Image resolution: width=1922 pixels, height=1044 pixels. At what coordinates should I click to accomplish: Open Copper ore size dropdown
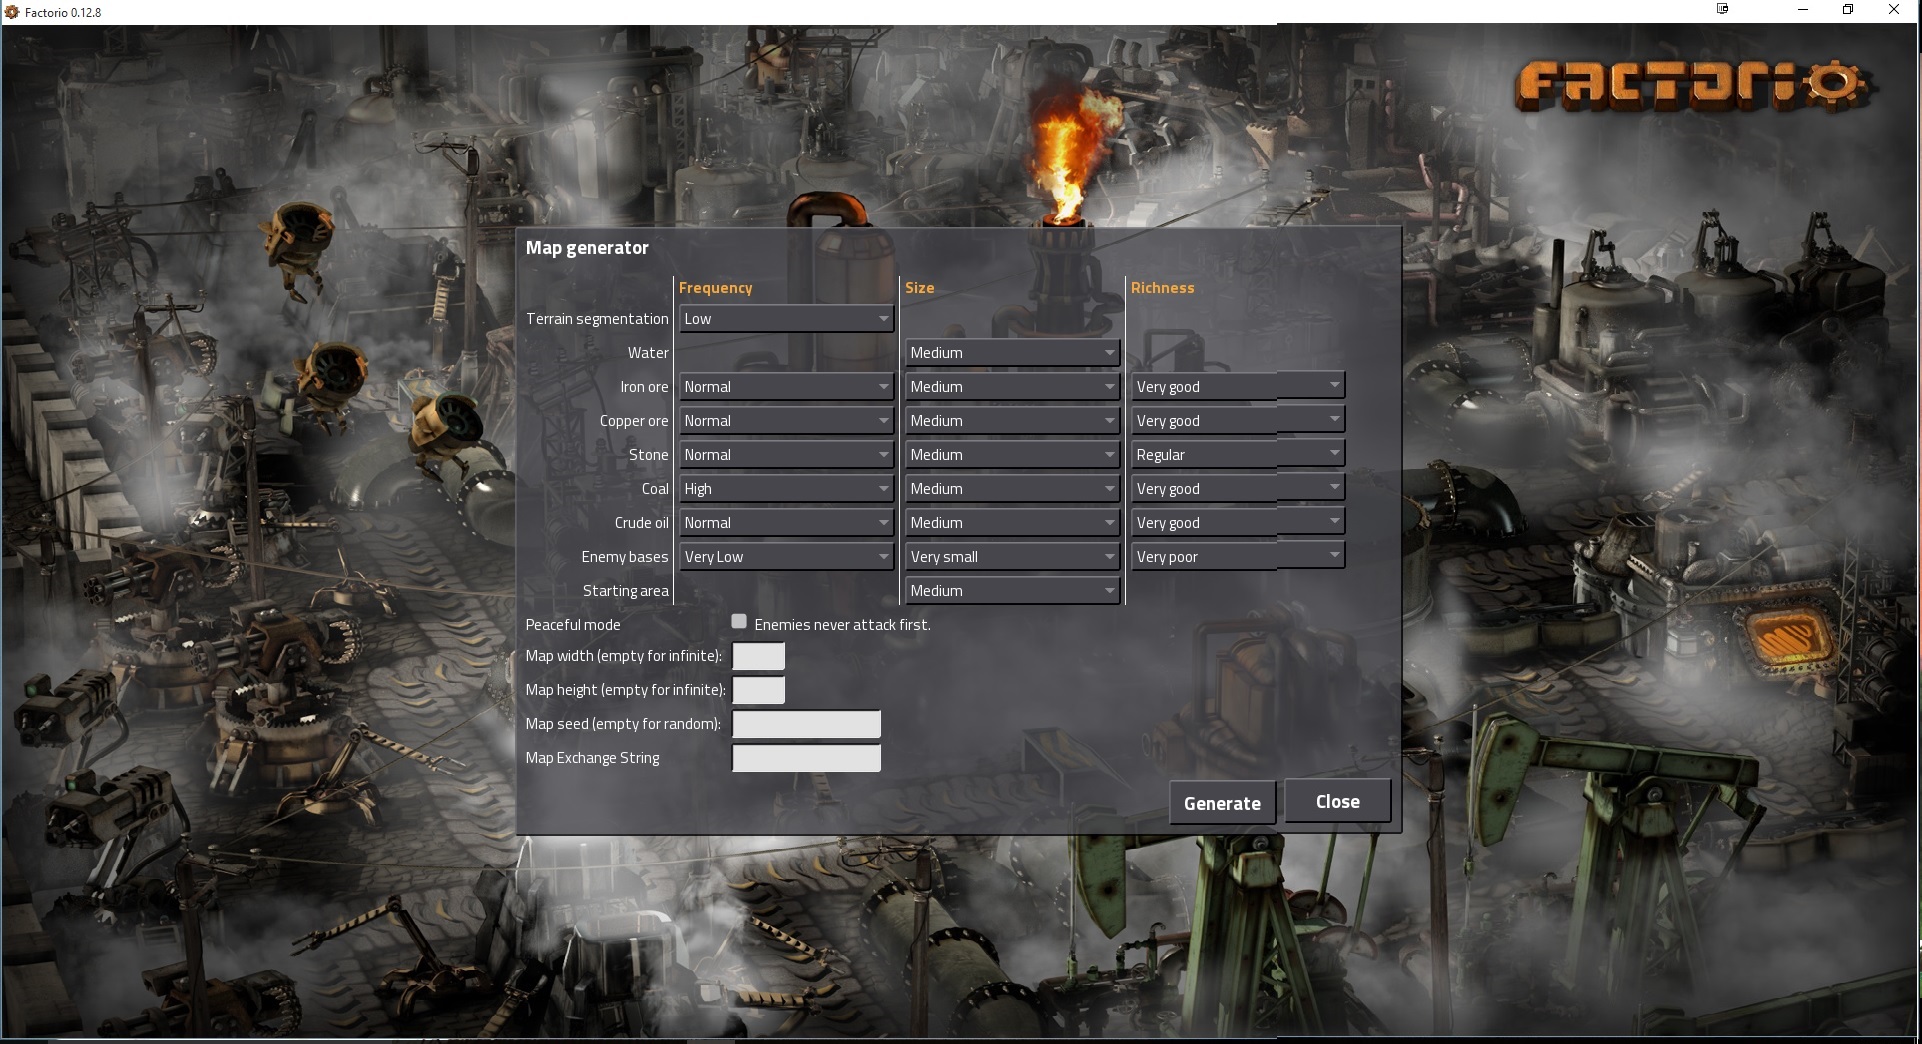tap(1012, 421)
